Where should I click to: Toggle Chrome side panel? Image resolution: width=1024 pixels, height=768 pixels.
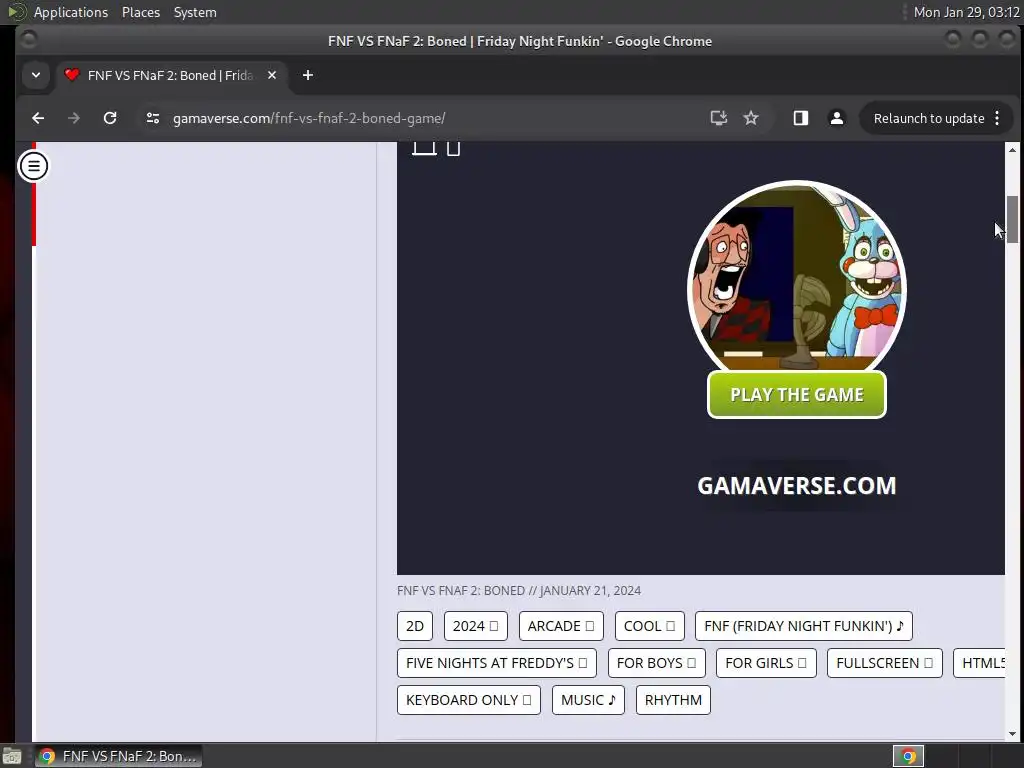pyautogui.click(x=801, y=118)
